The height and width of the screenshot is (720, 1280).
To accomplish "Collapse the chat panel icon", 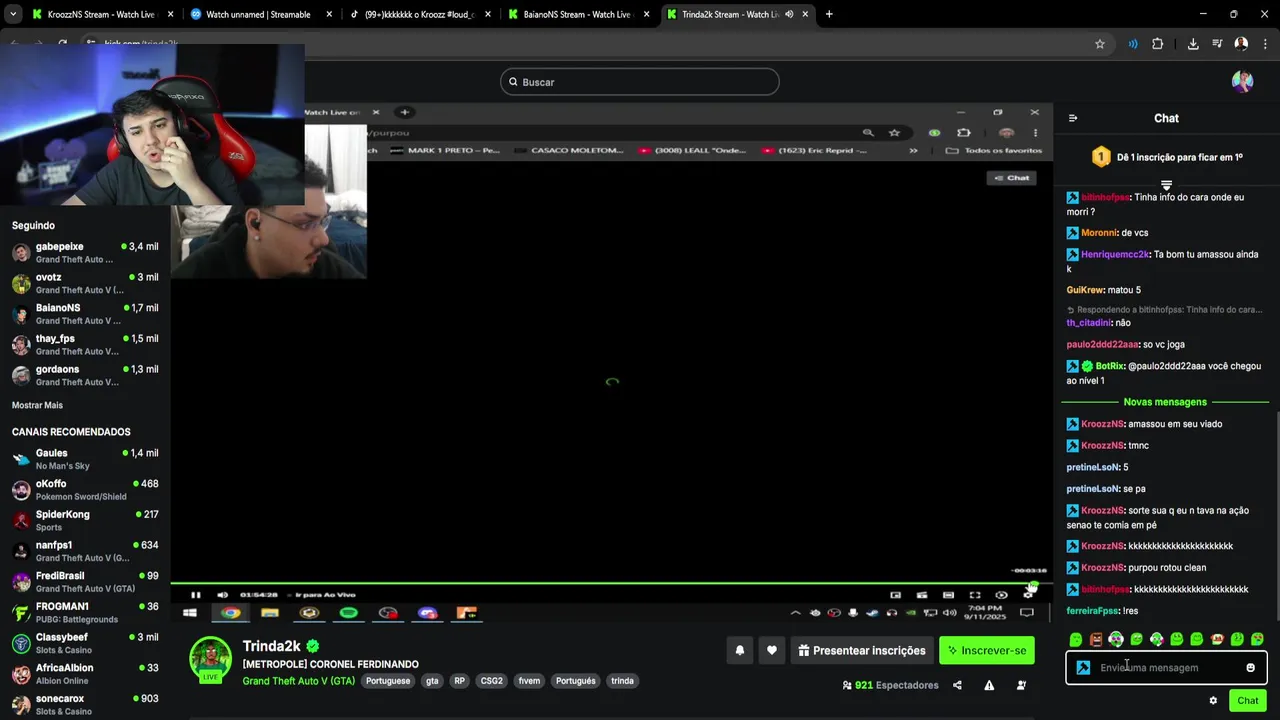I will (1073, 118).
